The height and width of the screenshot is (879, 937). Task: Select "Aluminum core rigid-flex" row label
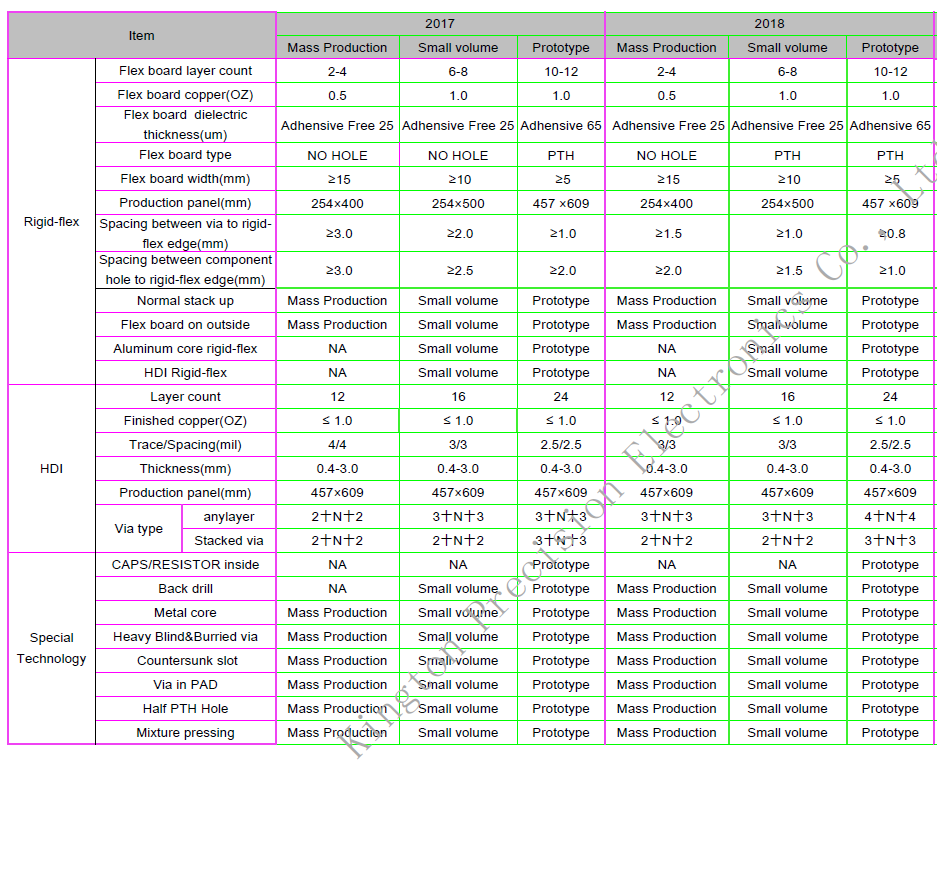[185, 348]
